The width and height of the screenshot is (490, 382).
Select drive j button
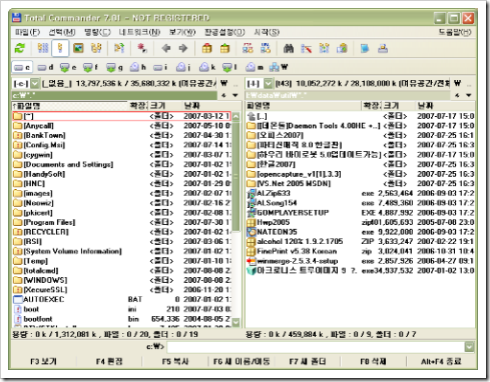click(x=183, y=67)
